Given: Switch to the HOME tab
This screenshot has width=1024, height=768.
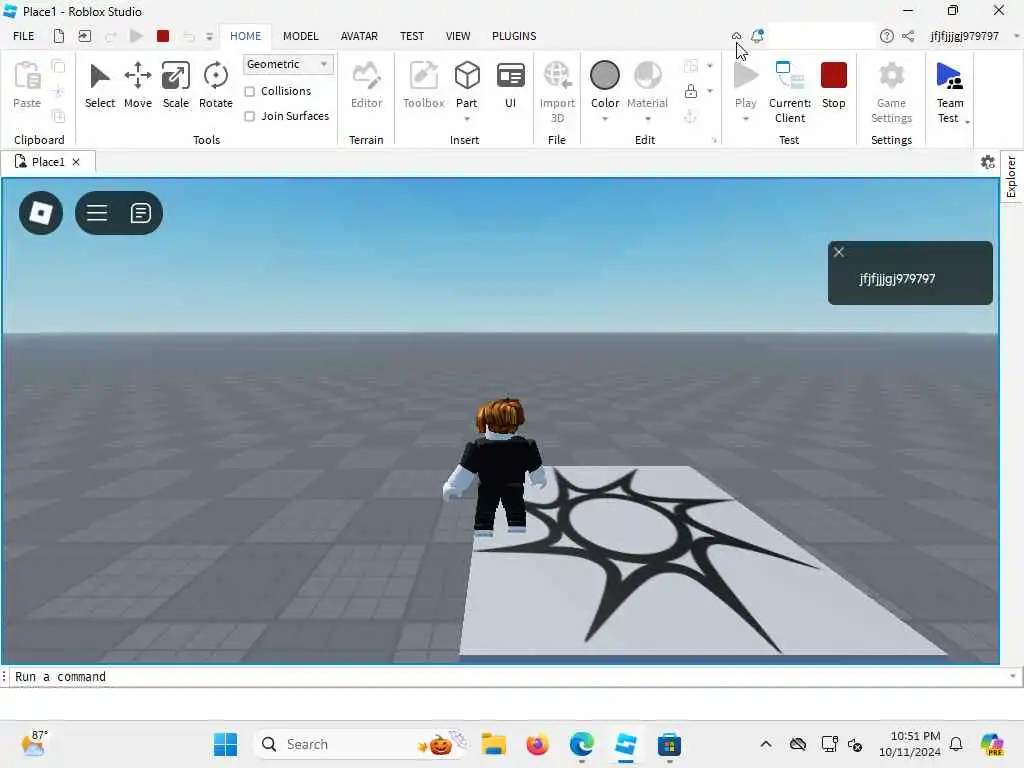Looking at the screenshot, I should (x=246, y=36).
